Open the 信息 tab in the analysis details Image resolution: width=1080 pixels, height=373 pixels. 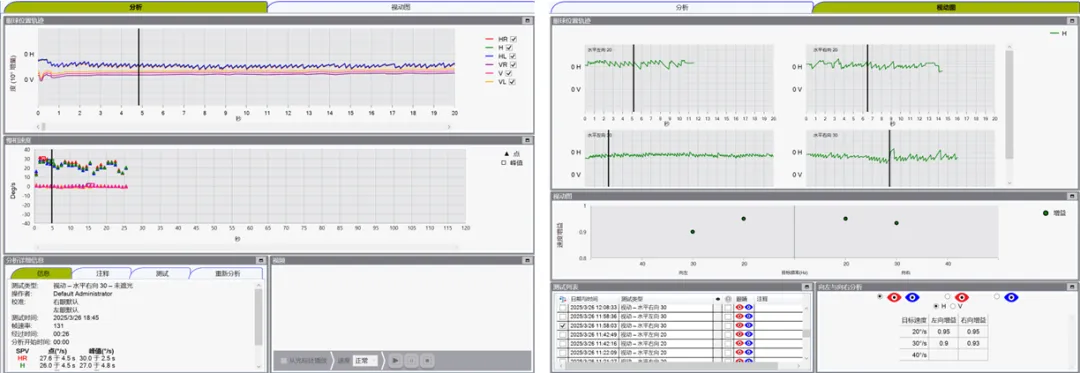click(43, 273)
